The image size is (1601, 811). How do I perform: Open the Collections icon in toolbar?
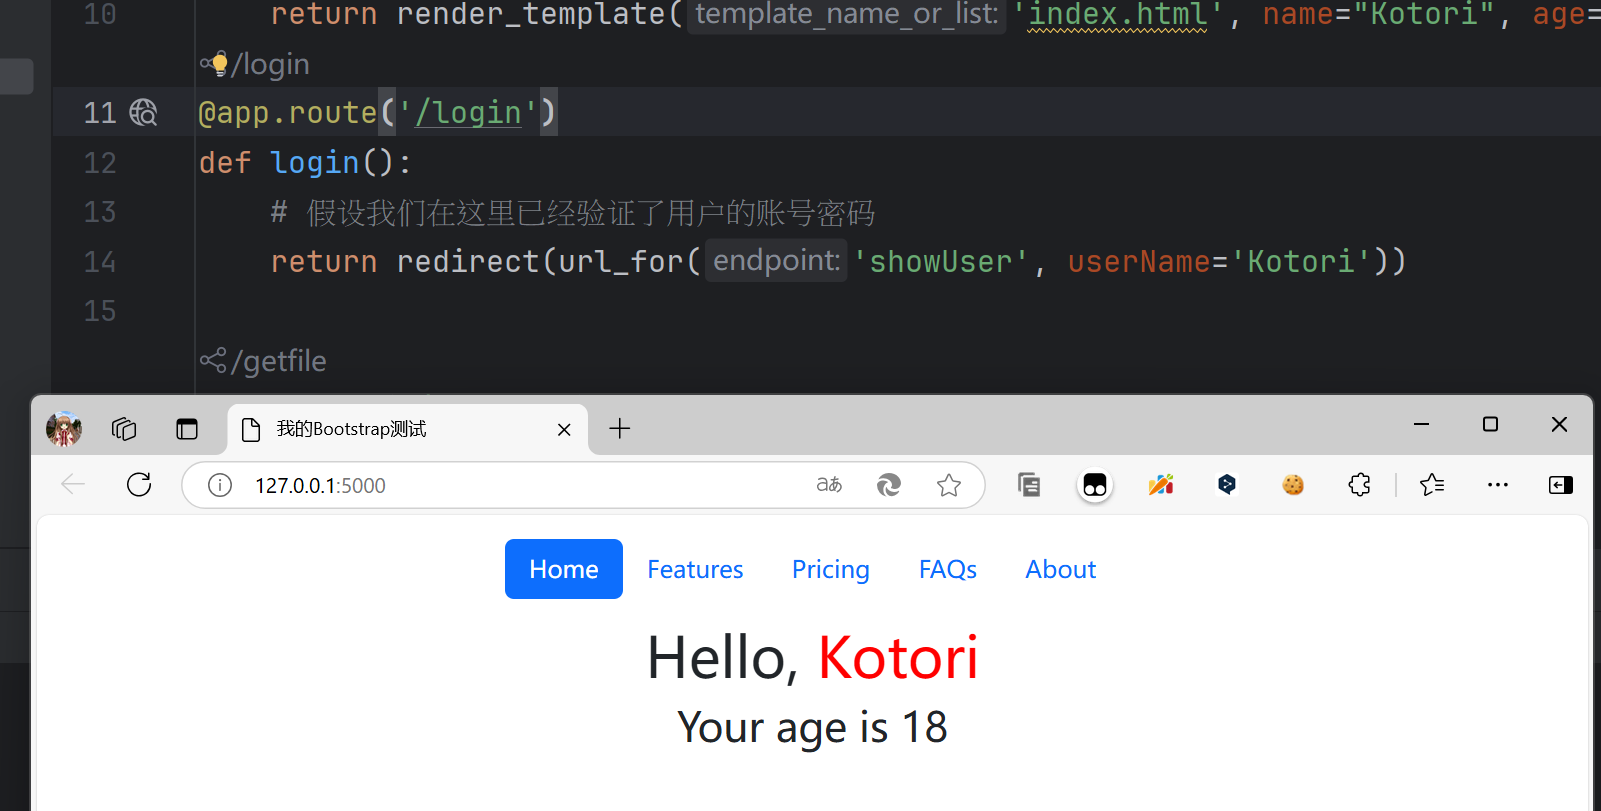point(1029,485)
